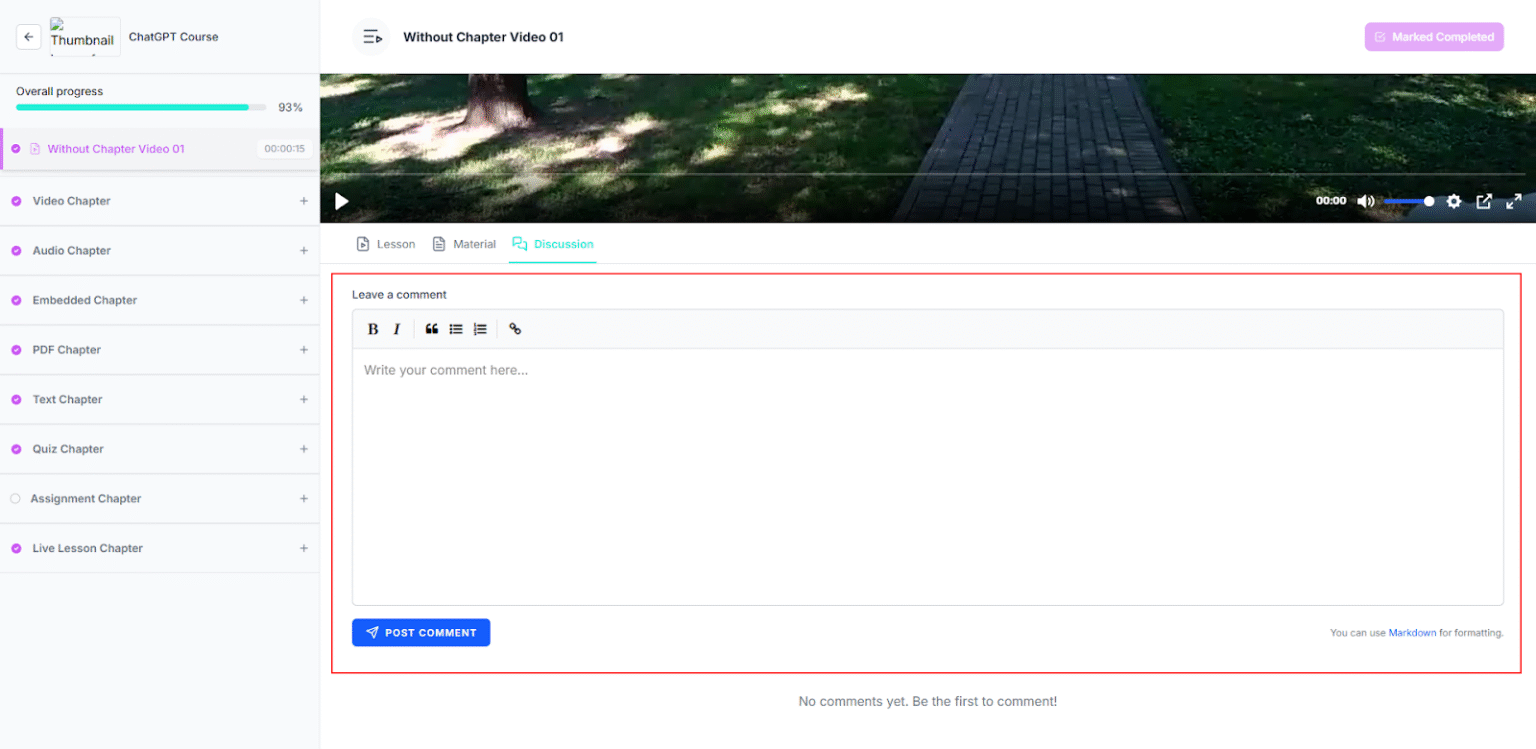
Task: Expand the Audio Chapter section
Action: [x=303, y=250]
